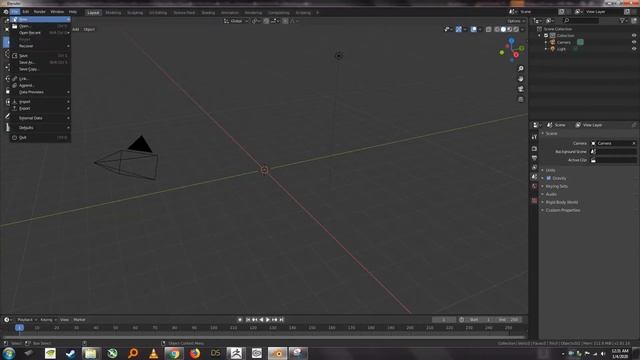Choose Save As in File menu

click(40, 62)
